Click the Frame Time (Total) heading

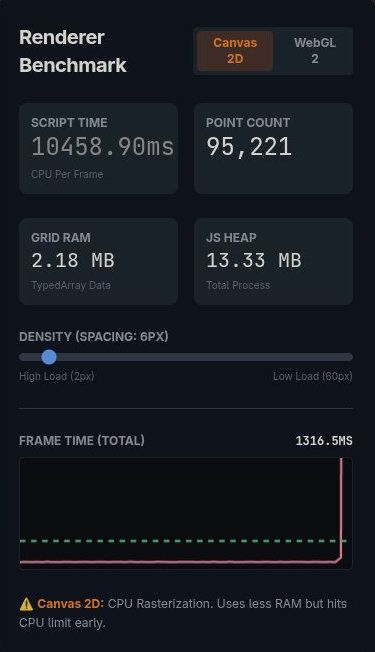click(82, 440)
